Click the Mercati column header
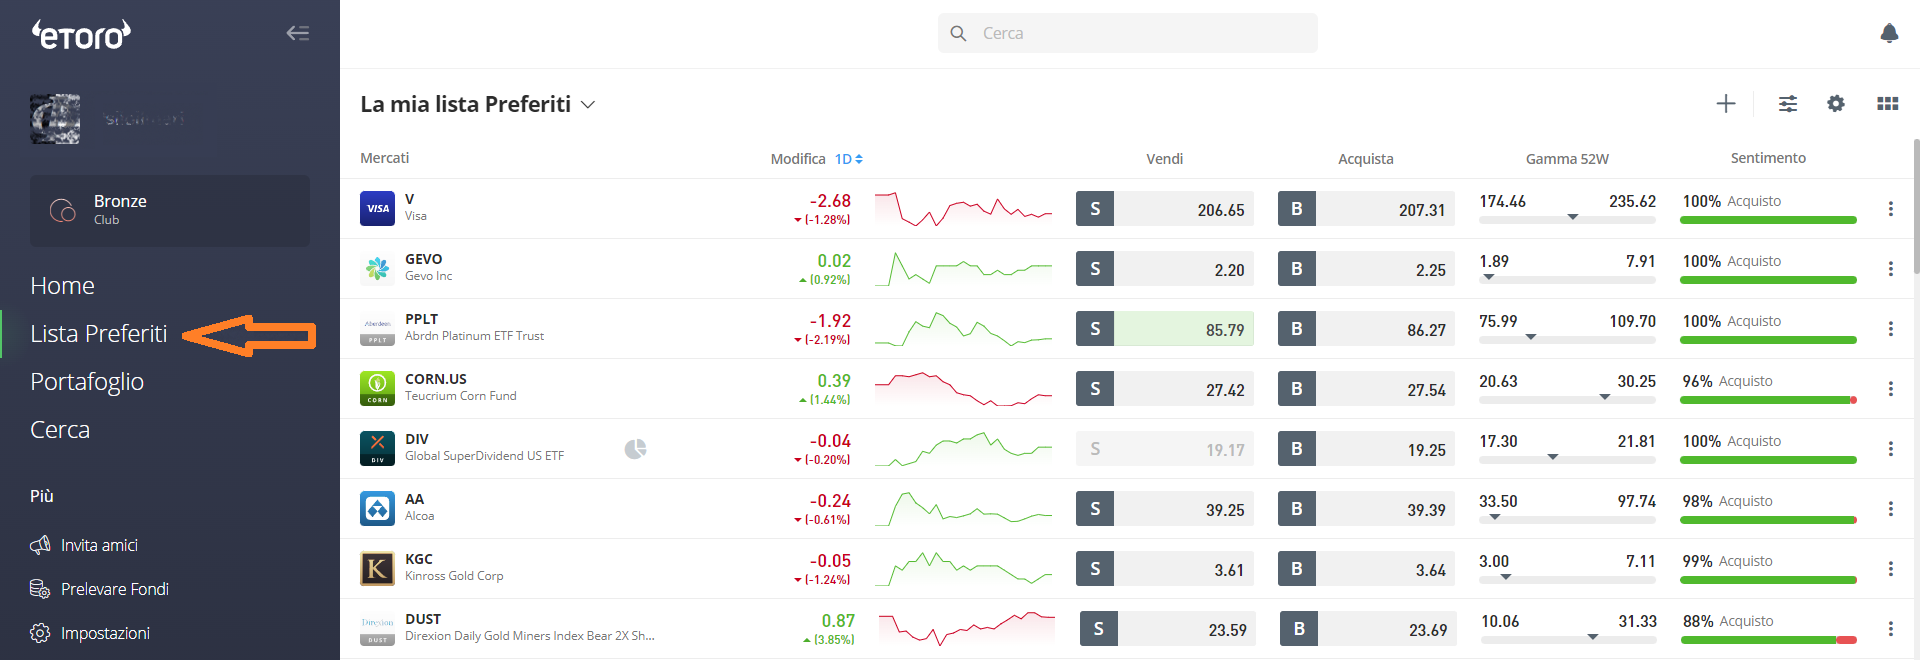 385,158
